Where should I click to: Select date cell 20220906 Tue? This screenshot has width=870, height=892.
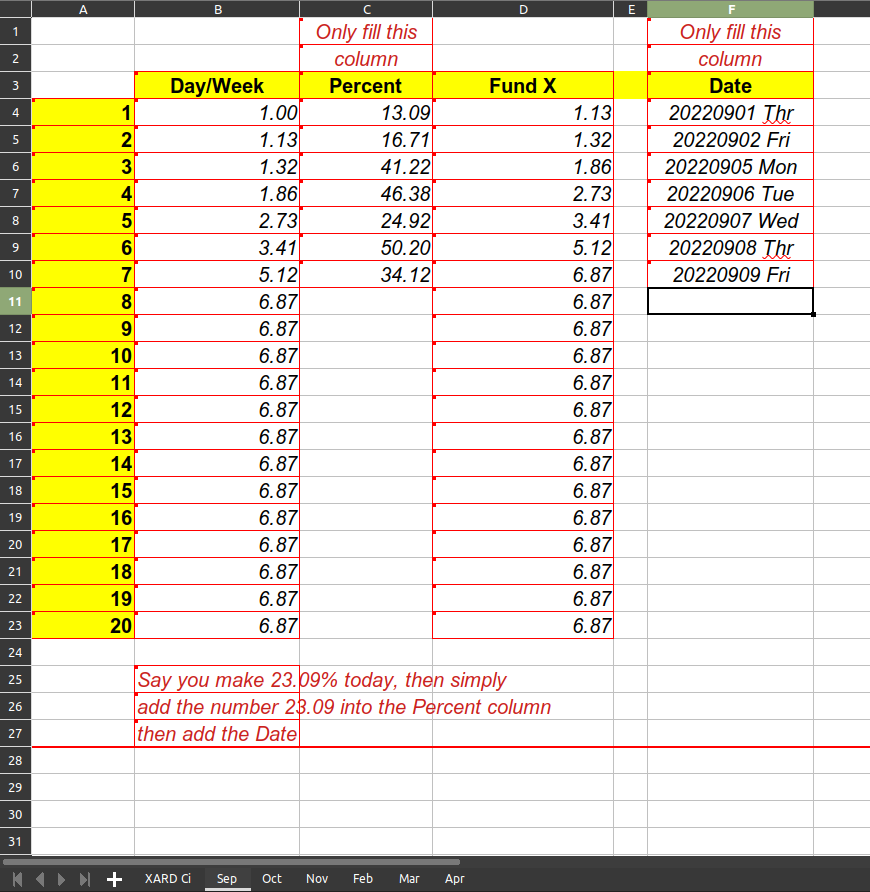click(x=731, y=193)
